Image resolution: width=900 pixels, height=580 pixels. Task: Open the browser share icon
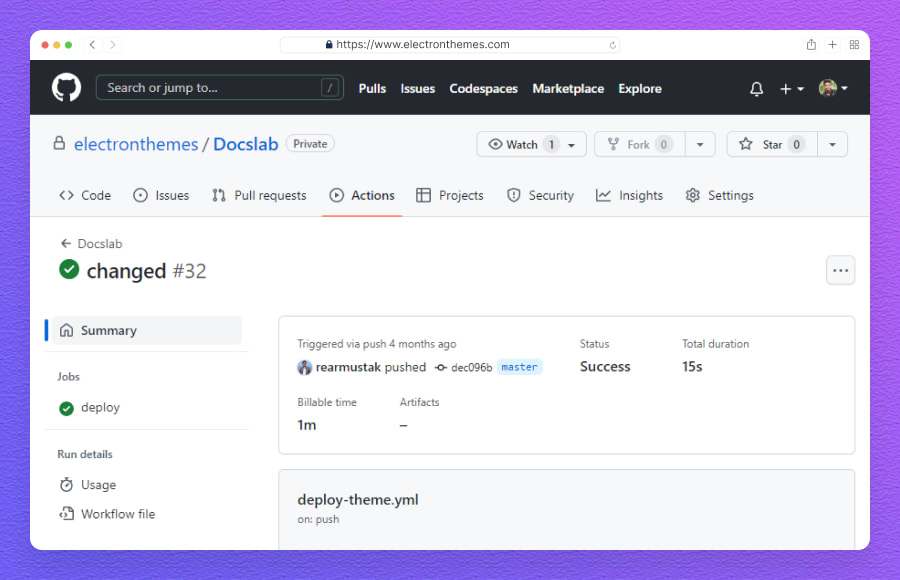(x=811, y=45)
